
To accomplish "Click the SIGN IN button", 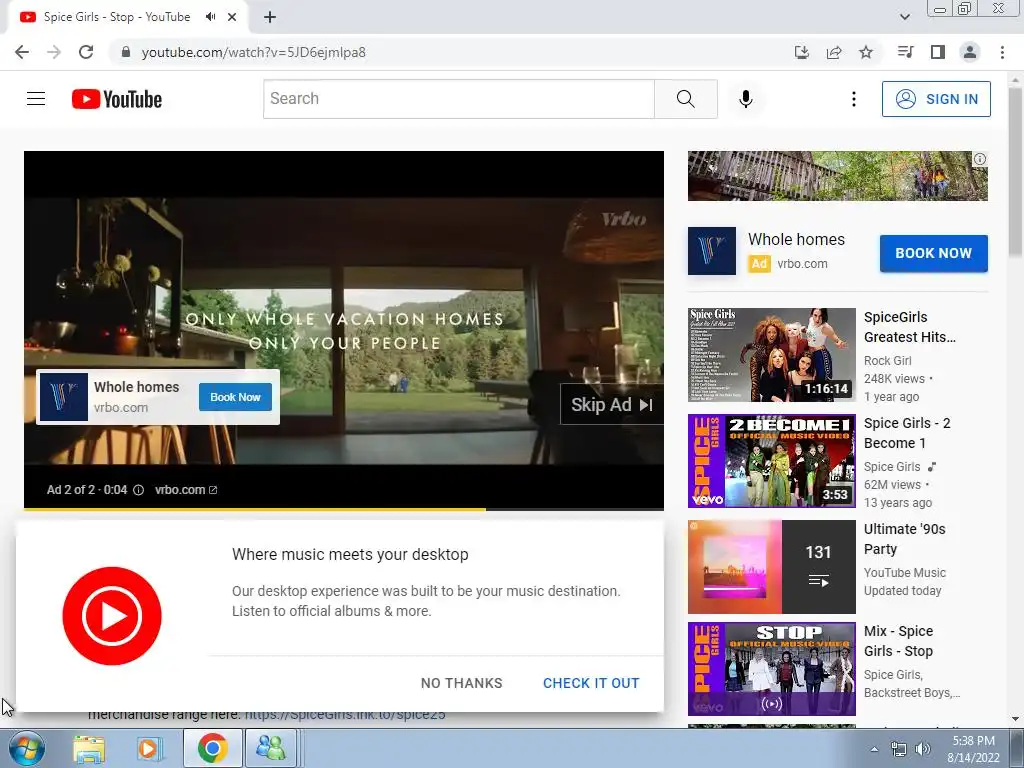I will (x=936, y=99).
